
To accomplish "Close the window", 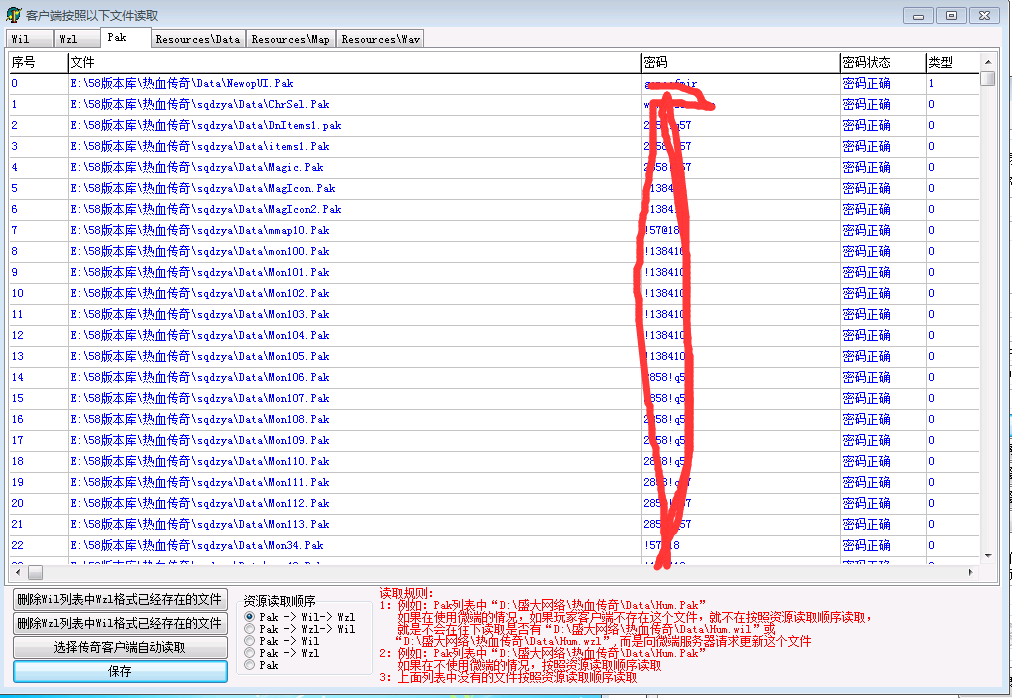I will (985, 15).
